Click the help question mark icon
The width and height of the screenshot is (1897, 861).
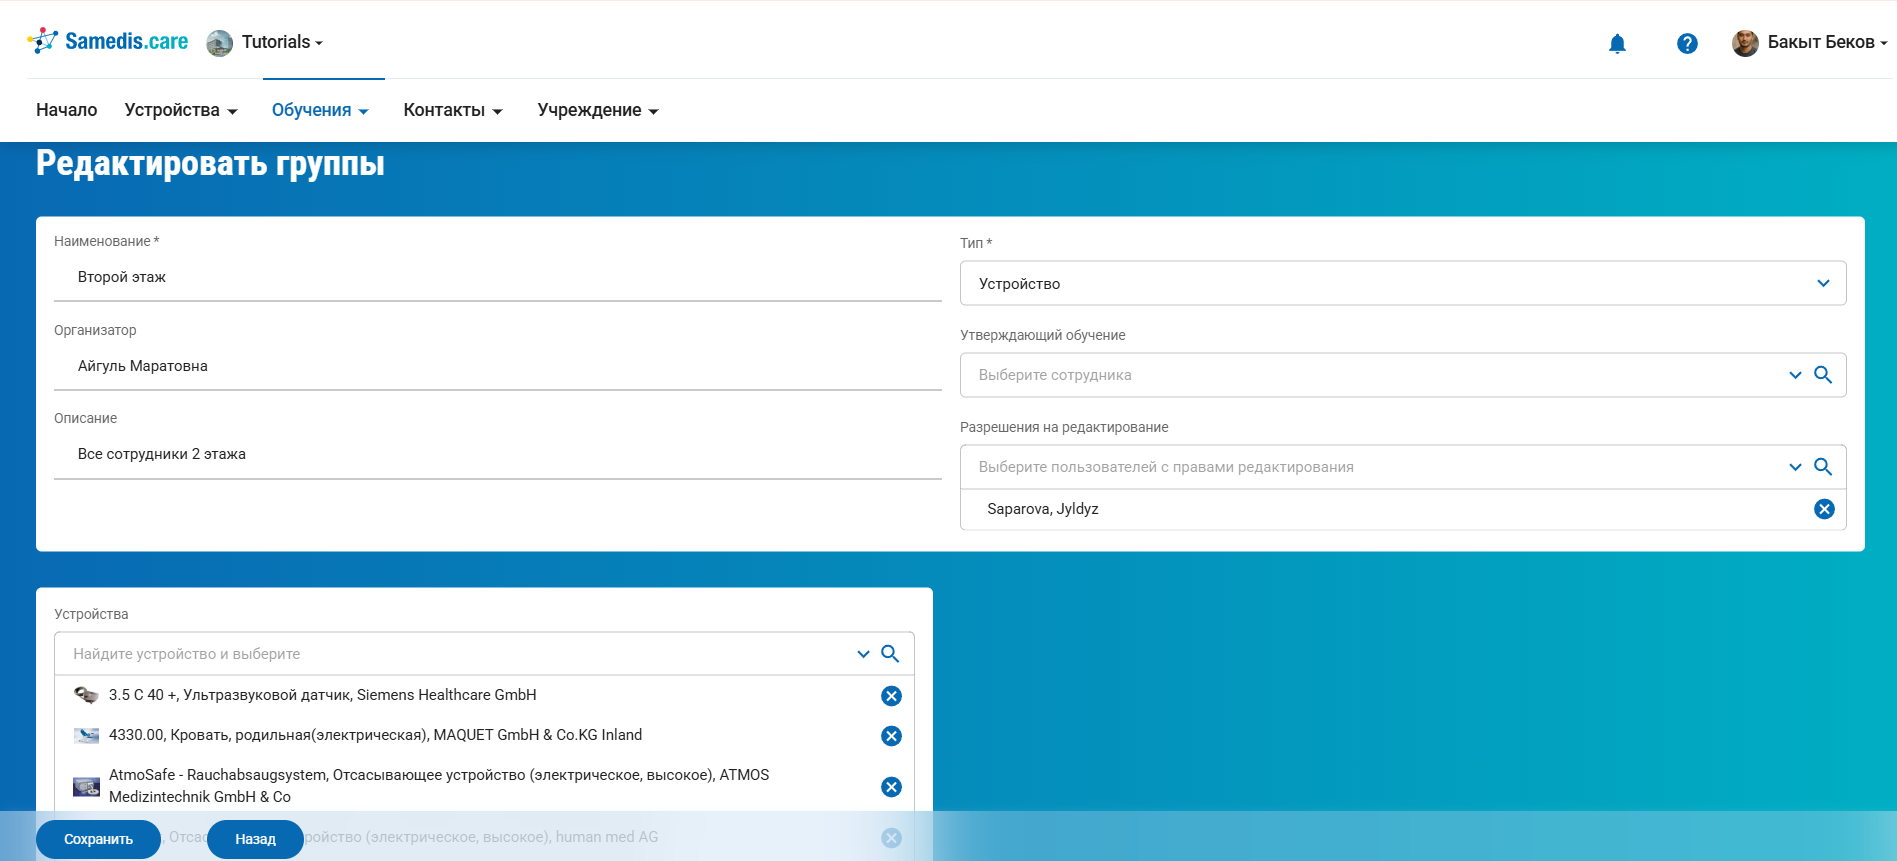point(1687,43)
